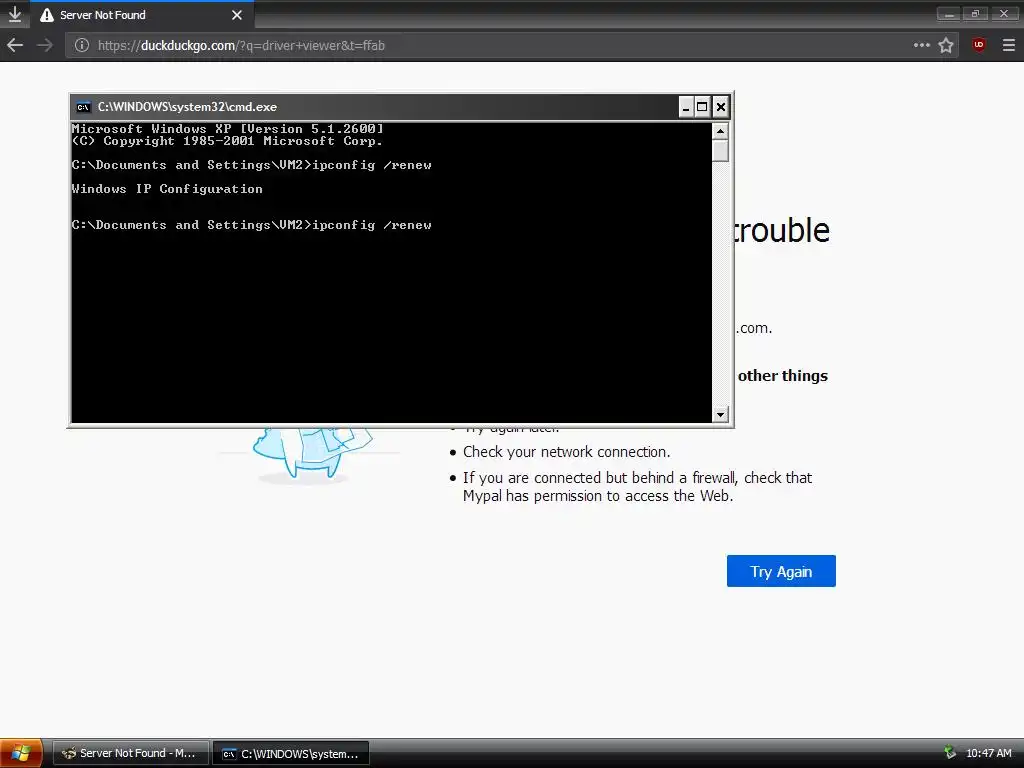
Task: Click the 10:47 AM clock
Action: 989,754
